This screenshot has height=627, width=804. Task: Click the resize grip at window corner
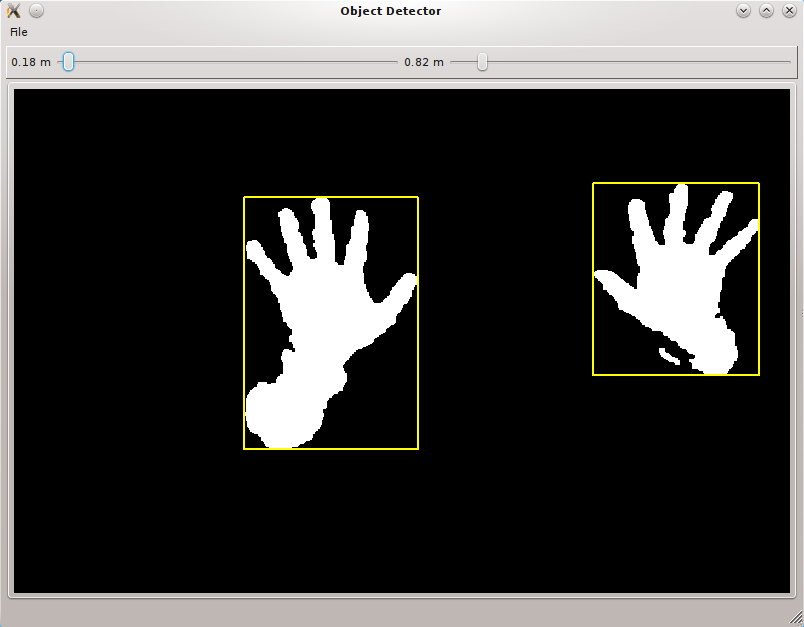[x=796, y=619]
